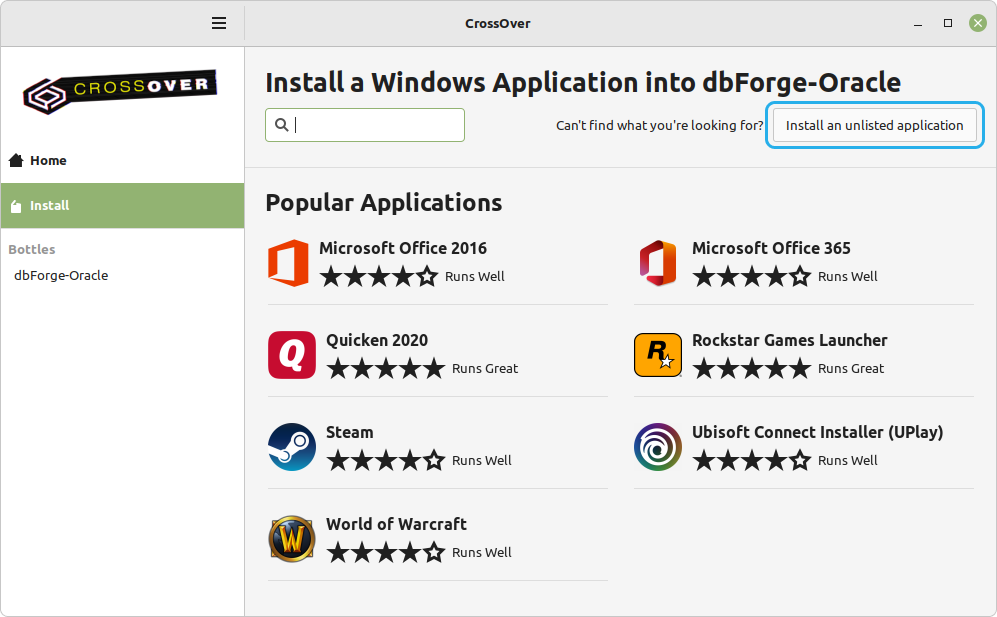Click Rockstar Games Launcher star rating

(752, 368)
